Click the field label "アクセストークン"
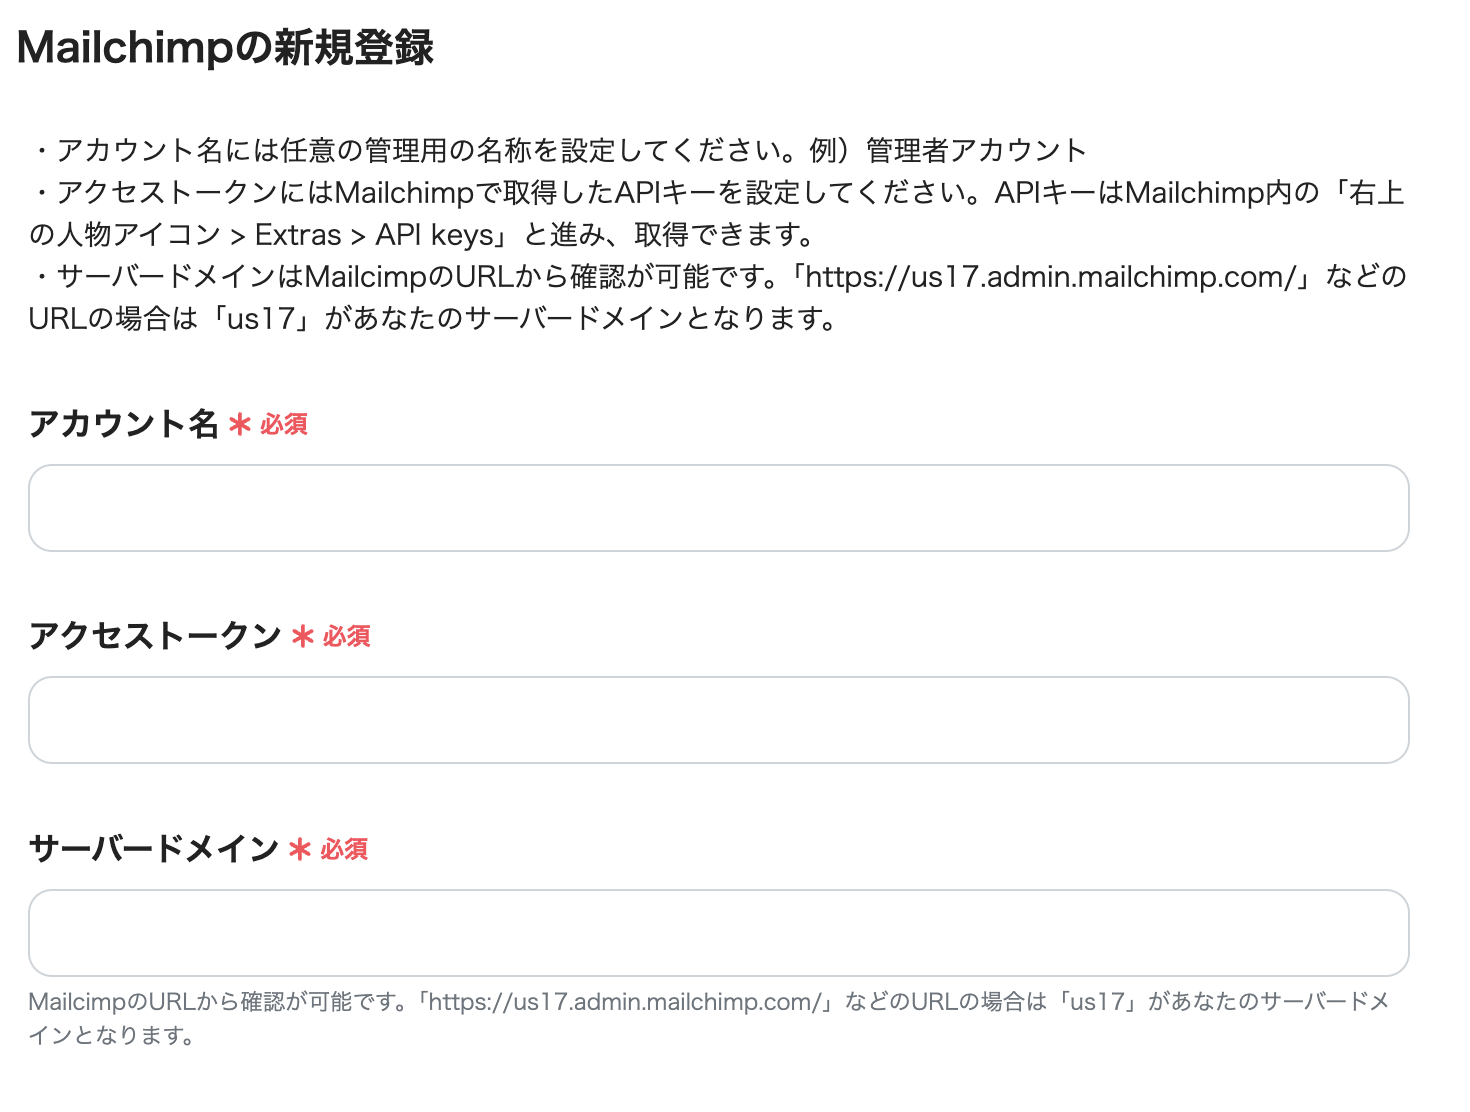 [x=155, y=636]
